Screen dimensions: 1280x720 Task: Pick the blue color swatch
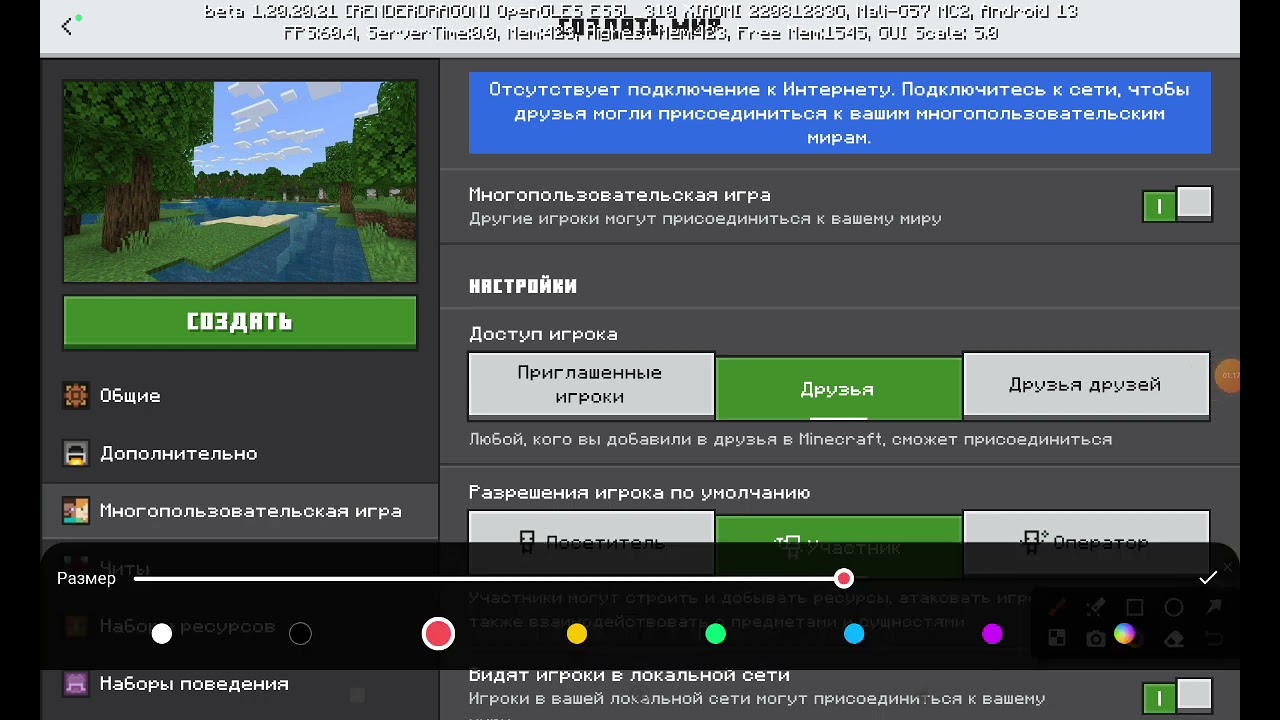[x=854, y=634]
